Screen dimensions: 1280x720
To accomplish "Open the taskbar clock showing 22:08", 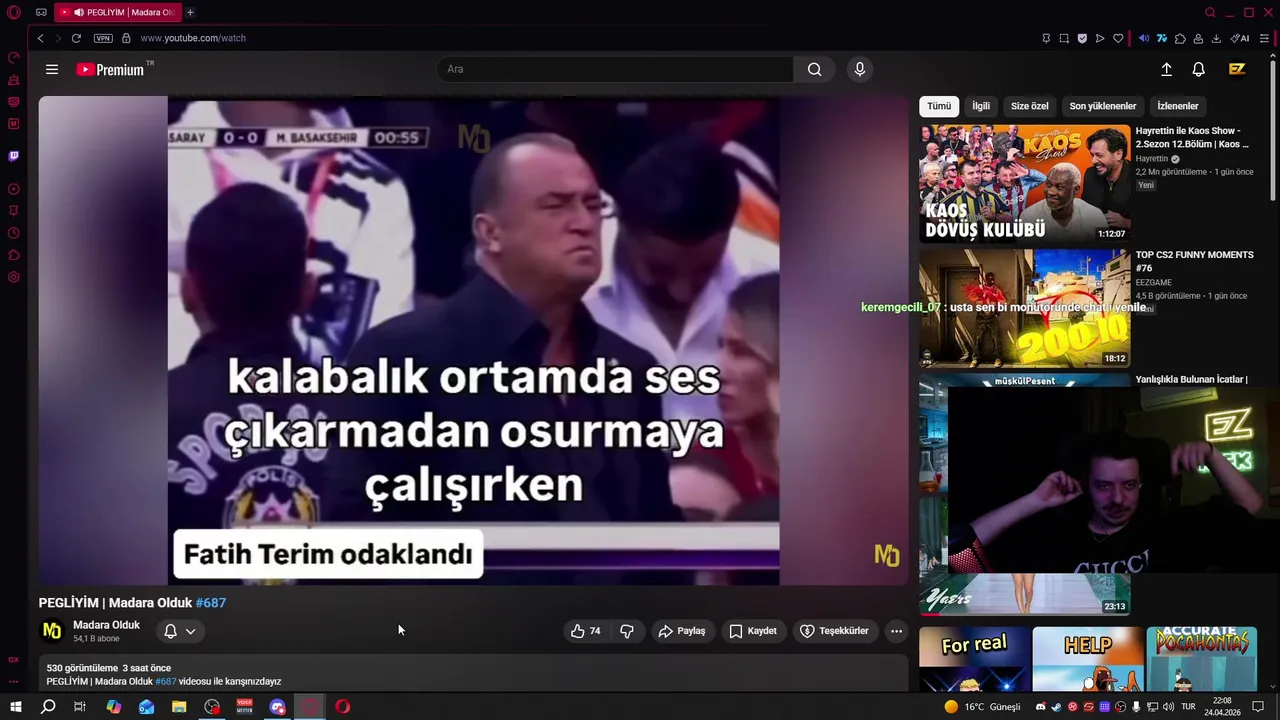I will [1222, 707].
